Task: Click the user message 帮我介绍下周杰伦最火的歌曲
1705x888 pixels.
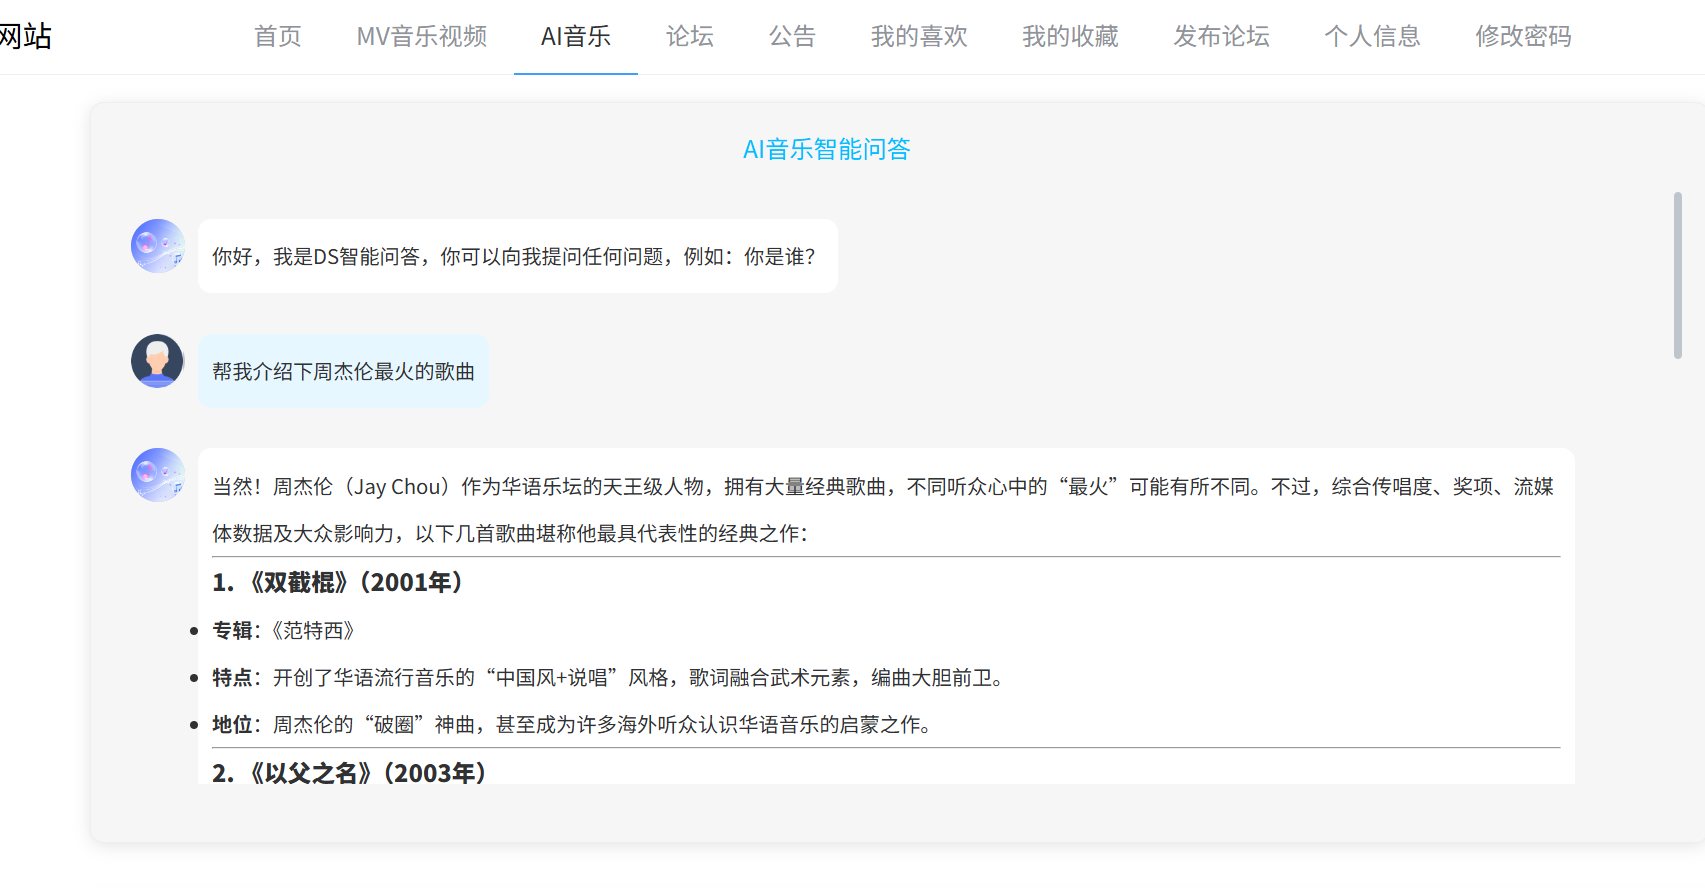Action: coord(344,371)
